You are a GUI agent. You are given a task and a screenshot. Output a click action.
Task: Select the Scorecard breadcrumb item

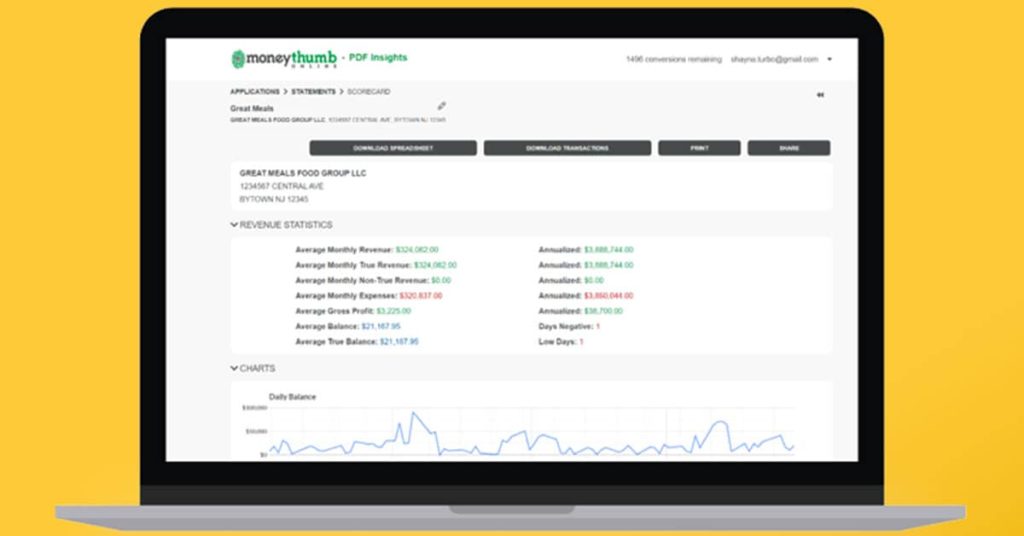pyautogui.click(x=367, y=91)
